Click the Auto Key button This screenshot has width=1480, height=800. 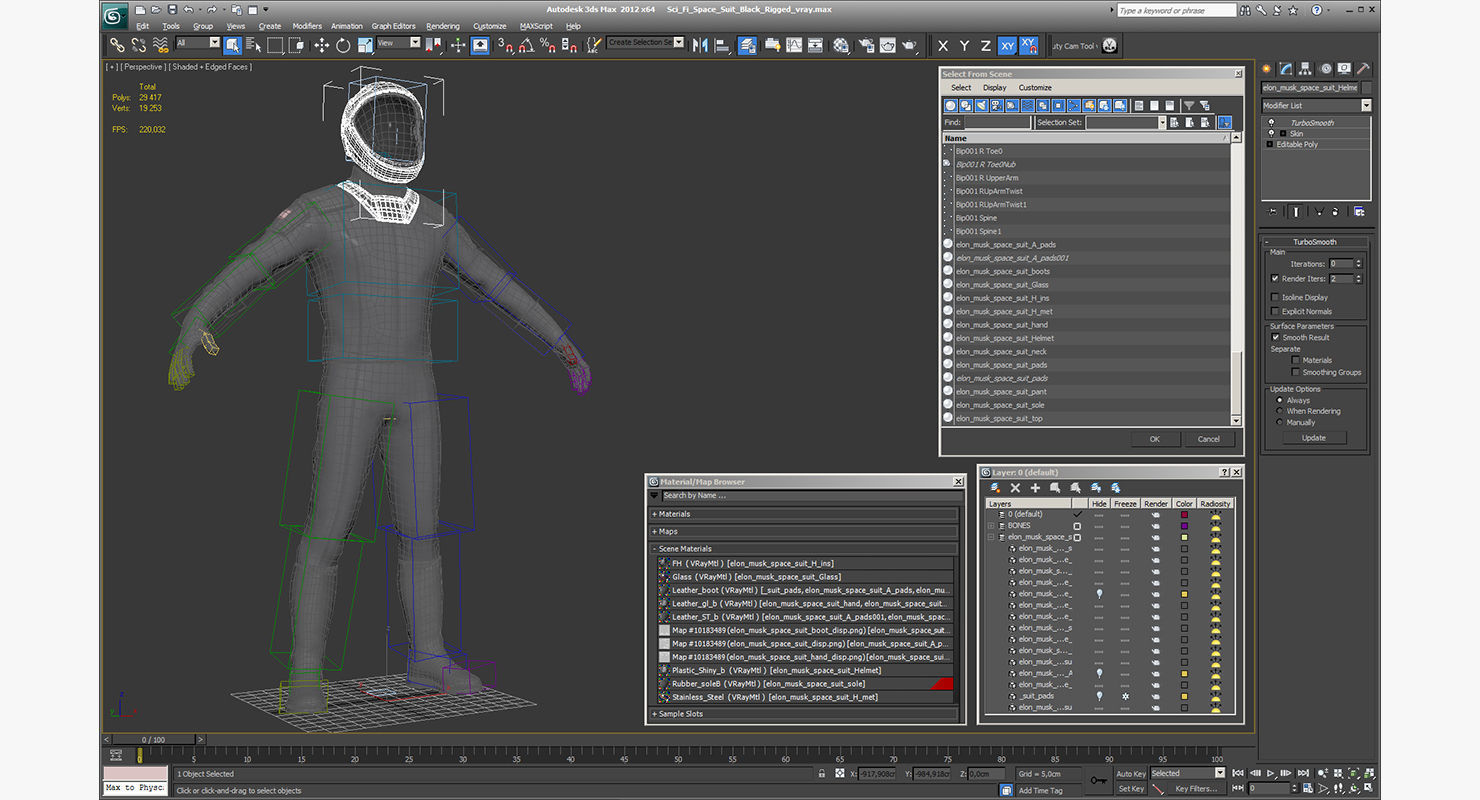pos(1131,774)
